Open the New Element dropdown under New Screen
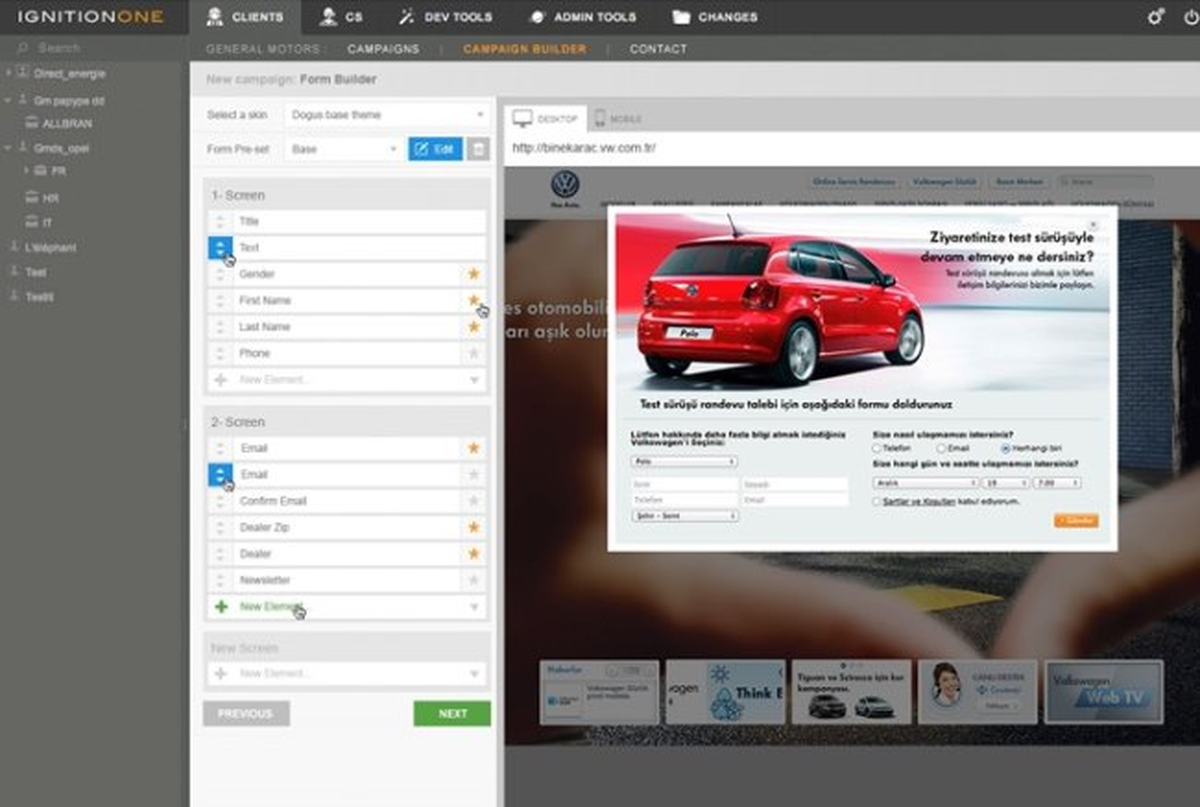This screenshot has width=1200, height=807. click(x=474, y=674)
